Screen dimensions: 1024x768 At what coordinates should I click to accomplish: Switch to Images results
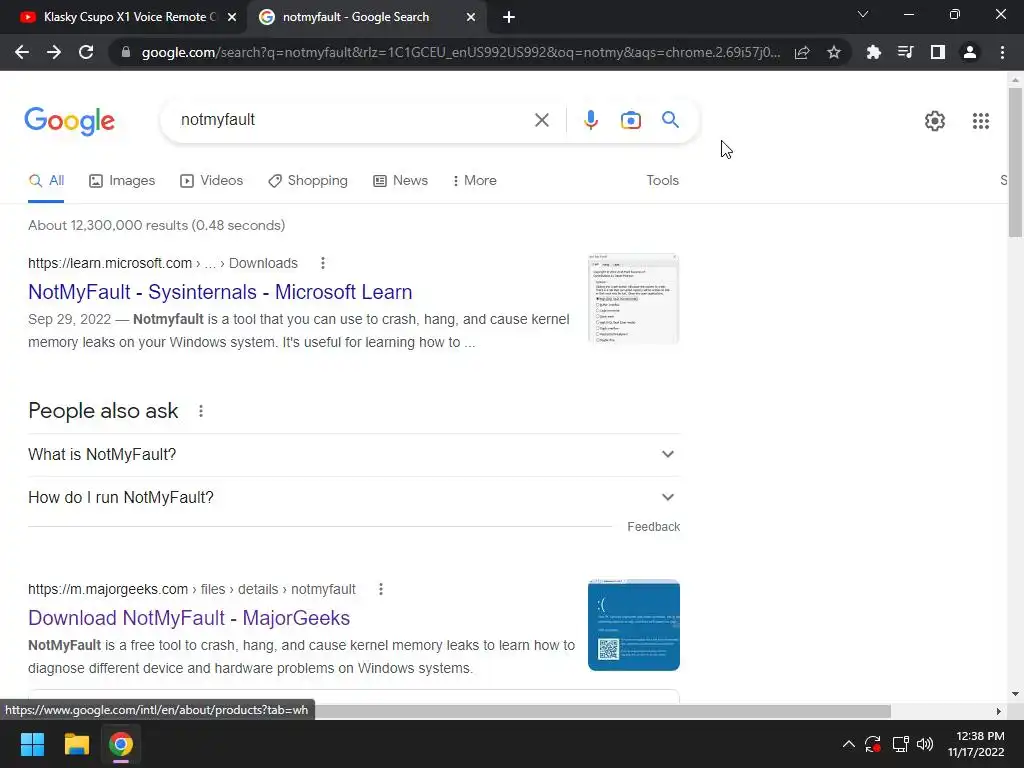click(x=122, y=181)
